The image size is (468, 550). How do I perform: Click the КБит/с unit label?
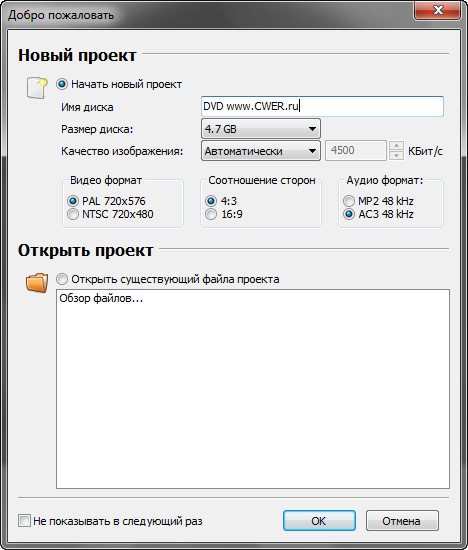(425, 151)
